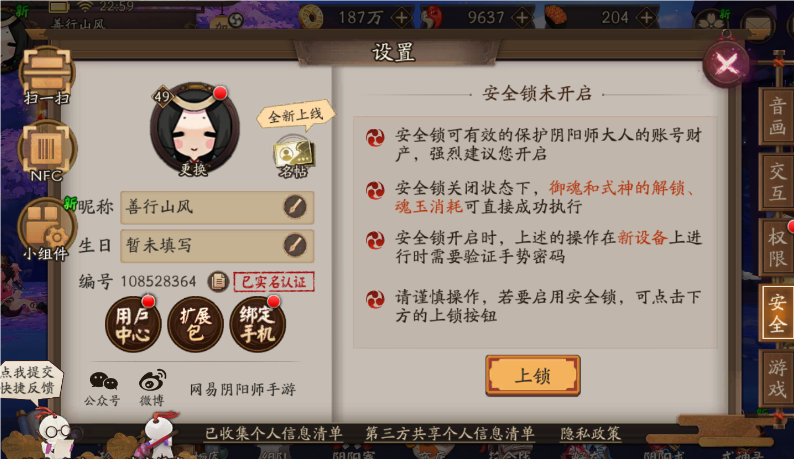This screenshot has height=459, width=794.
Task: Copy the ID number using copy icon
Action: [x=218, y=281]
